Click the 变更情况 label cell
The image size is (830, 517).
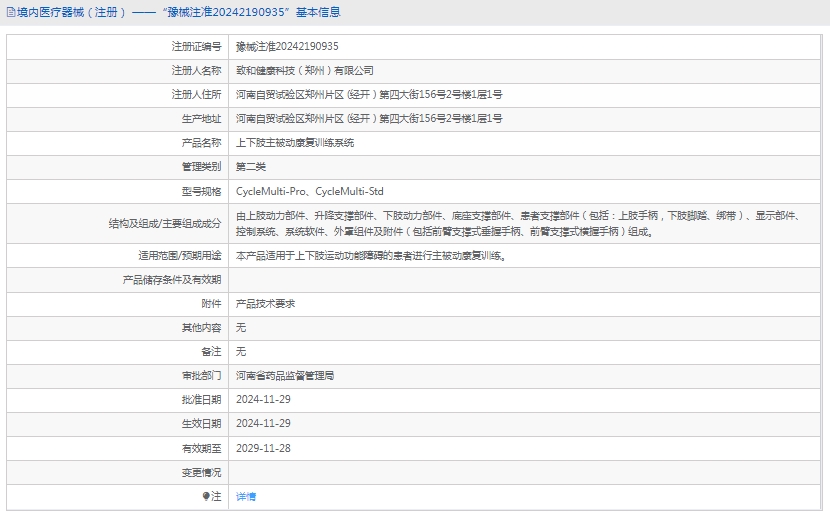click(x=201, y=472)
